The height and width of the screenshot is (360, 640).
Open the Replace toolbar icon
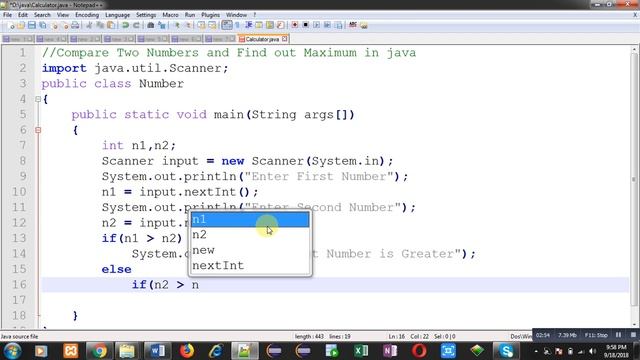tap(162, 25)
